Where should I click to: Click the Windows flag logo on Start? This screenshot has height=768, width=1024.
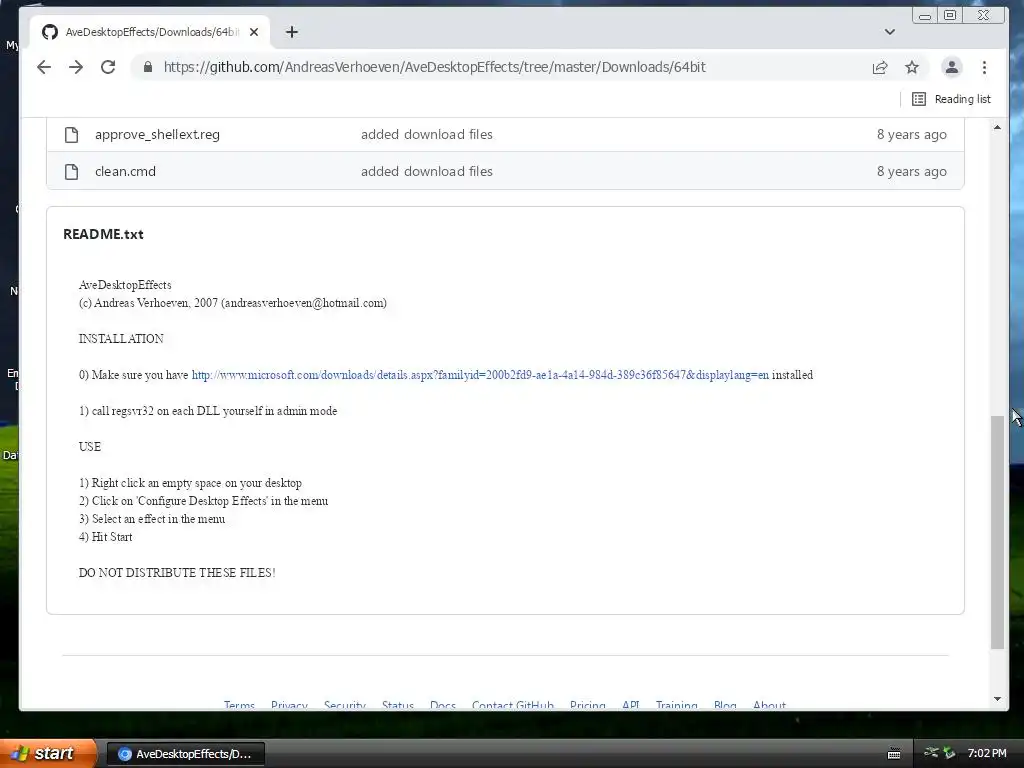coord(20,753)
